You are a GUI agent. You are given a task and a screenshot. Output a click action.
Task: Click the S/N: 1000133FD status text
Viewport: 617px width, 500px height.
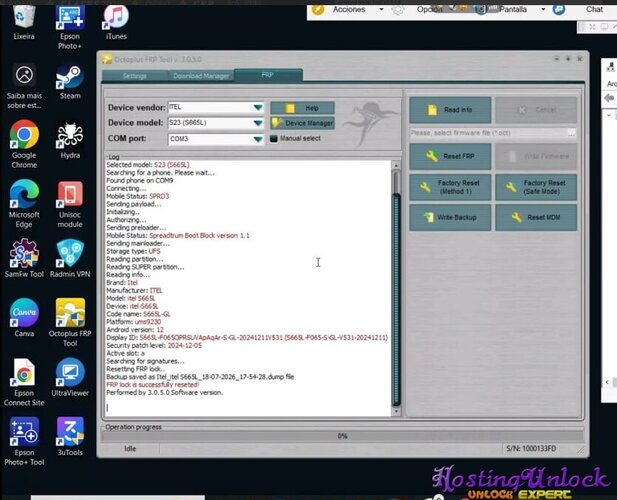[x=531, y=449]
